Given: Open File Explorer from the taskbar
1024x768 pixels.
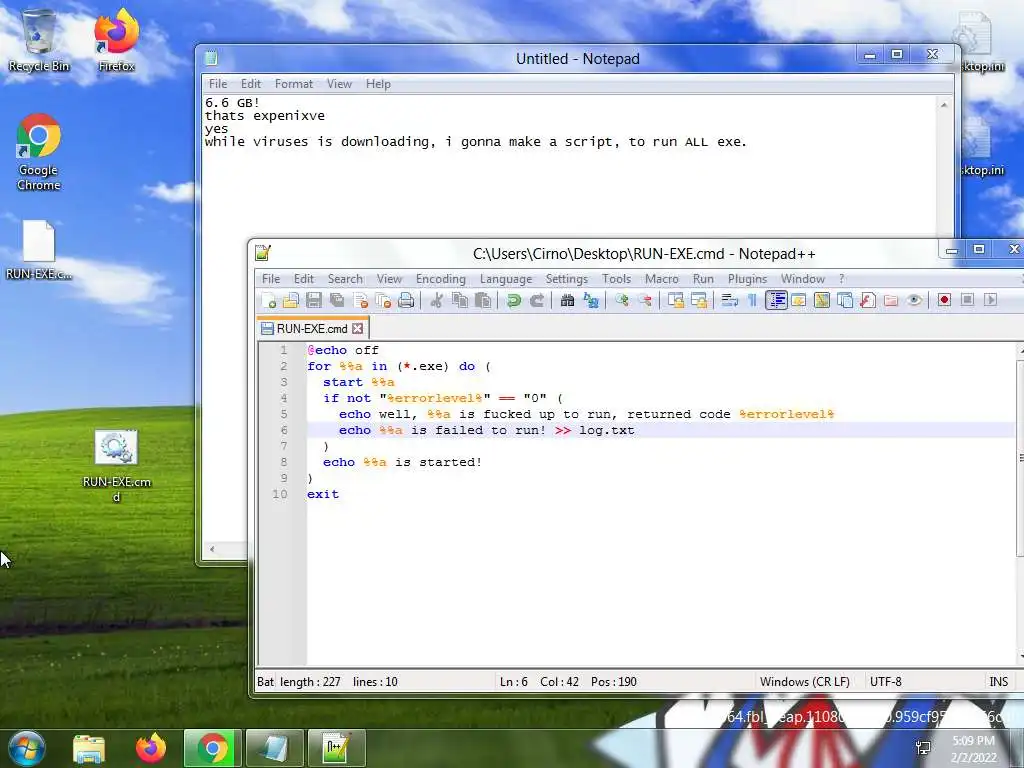Looking at the screenshot, I should click(x=89, y=748).
